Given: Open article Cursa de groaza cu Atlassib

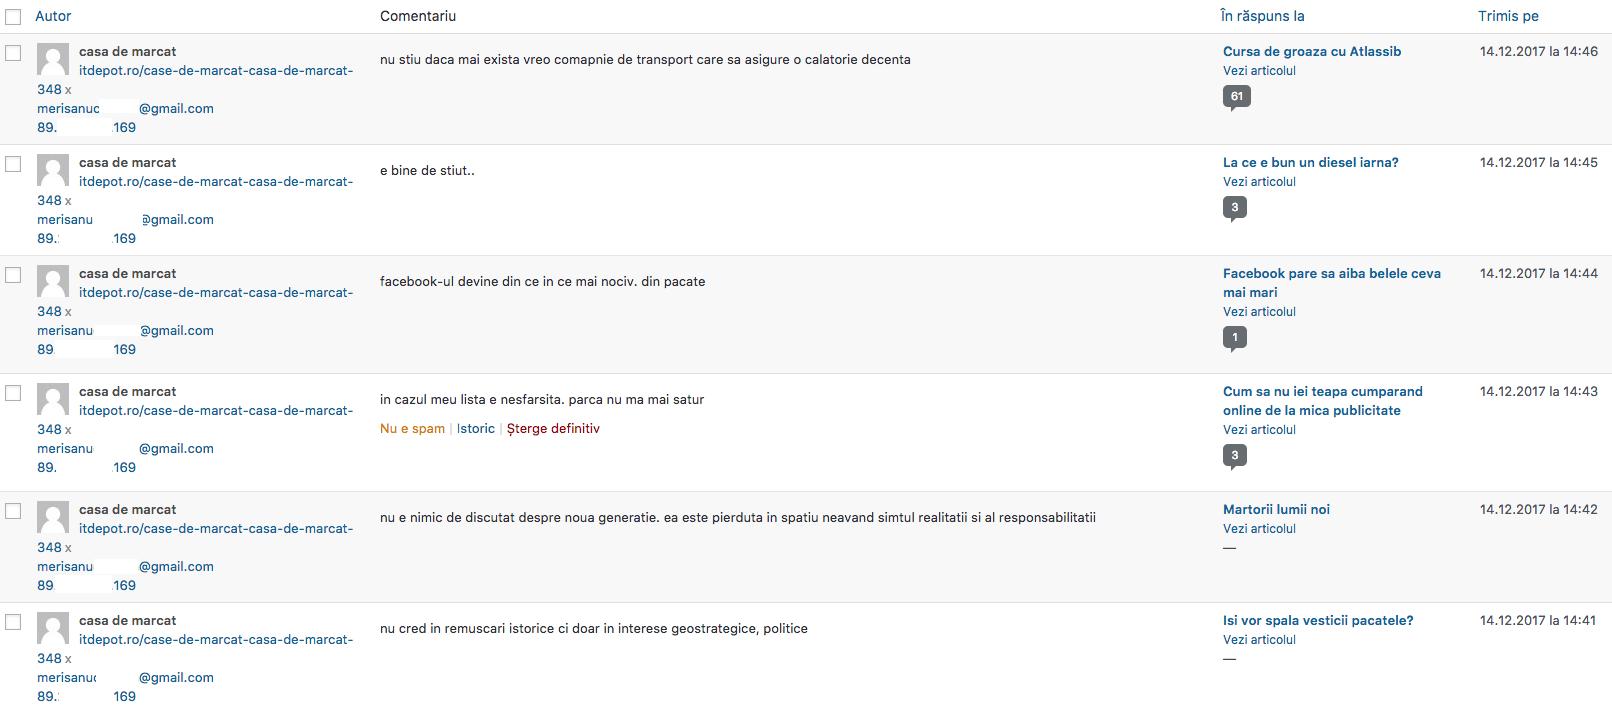Looking at the screenshot, I should (1311, 51).
